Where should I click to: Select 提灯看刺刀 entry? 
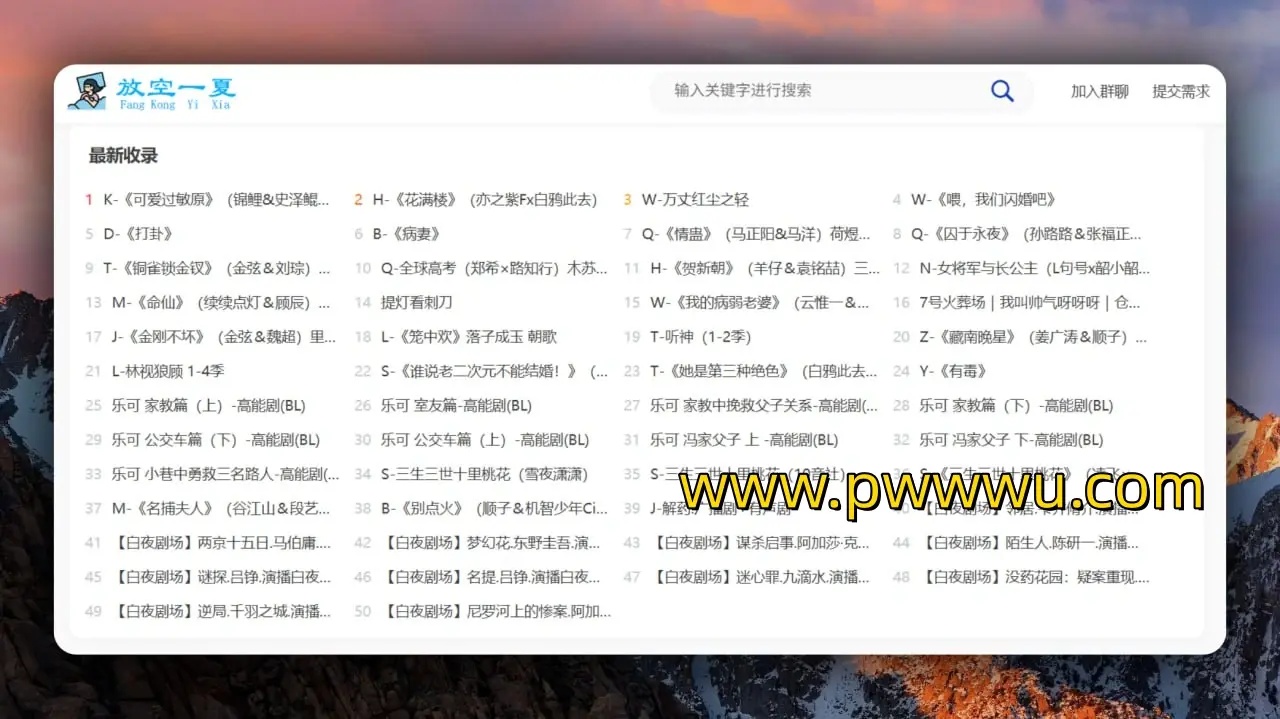[x=416, y=302]
